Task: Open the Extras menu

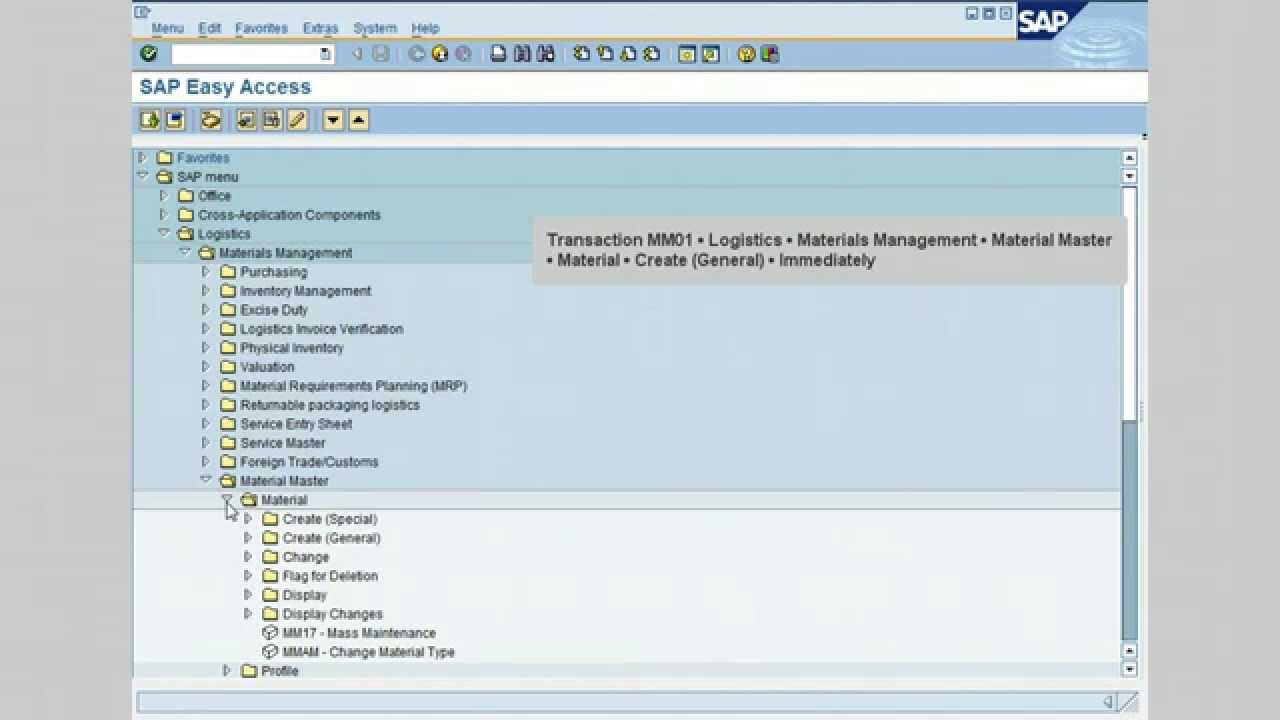Action: pos(320,28)
